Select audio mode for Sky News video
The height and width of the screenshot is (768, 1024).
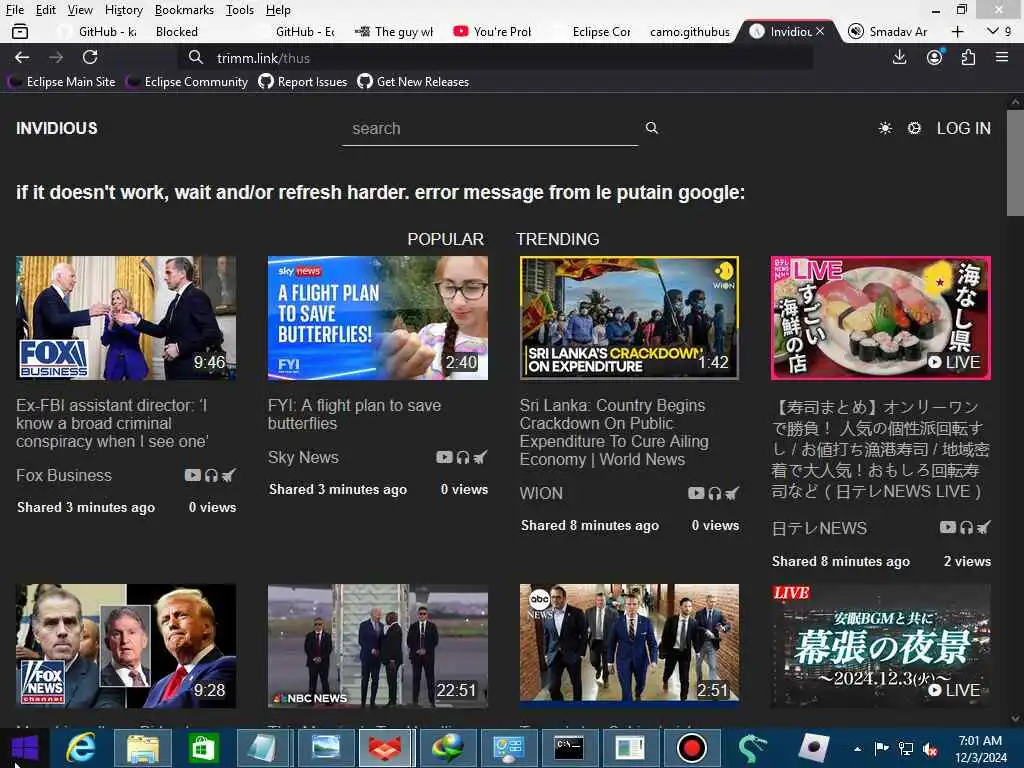[462, 457]
